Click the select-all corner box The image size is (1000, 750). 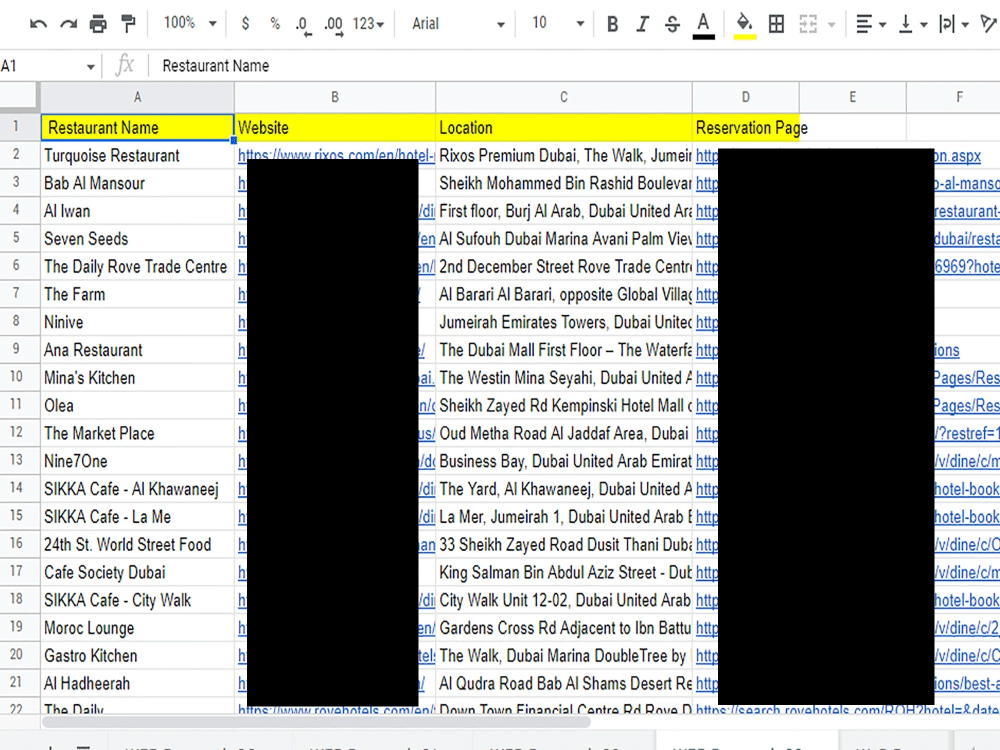18,96
